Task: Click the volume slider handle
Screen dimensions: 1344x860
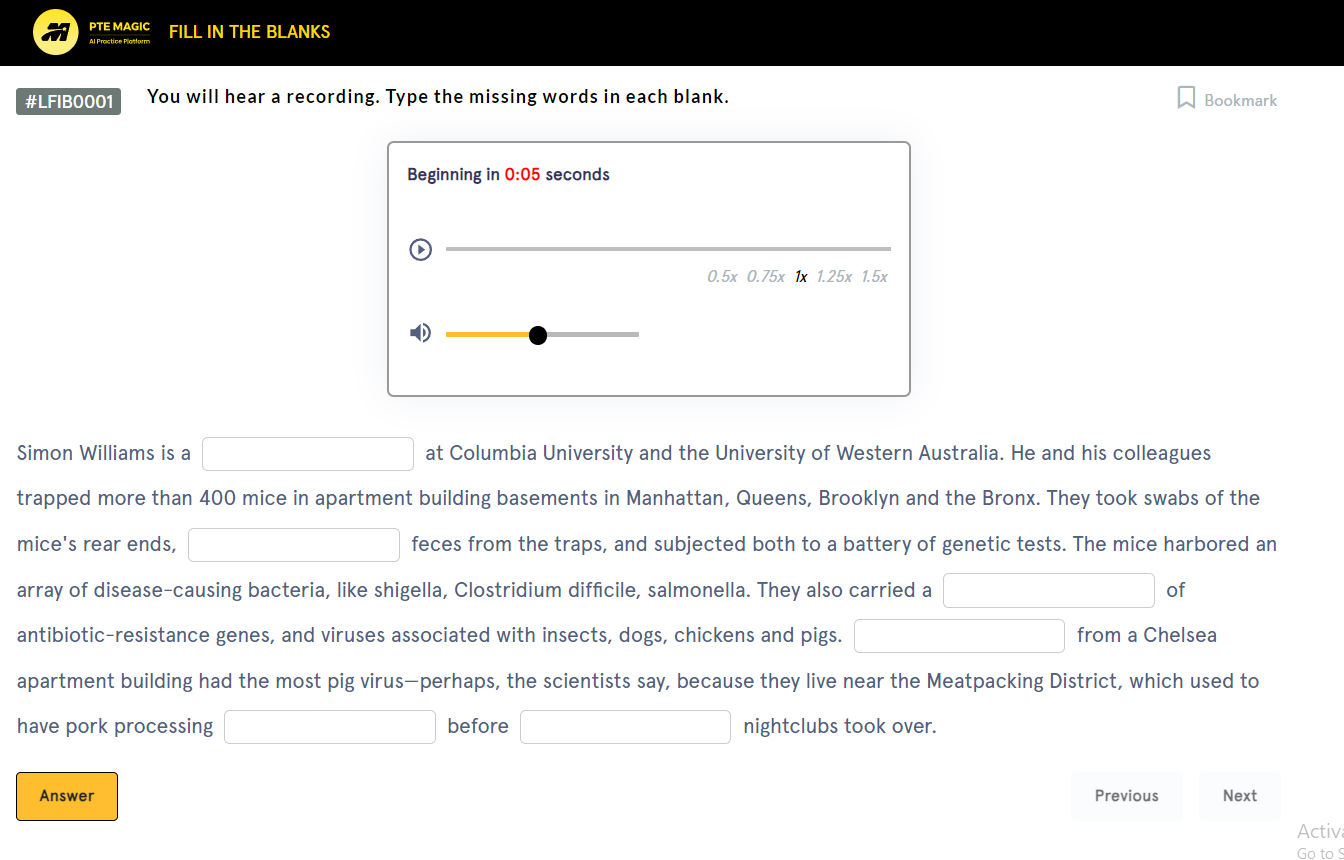Action: click(x=538, y=335)
